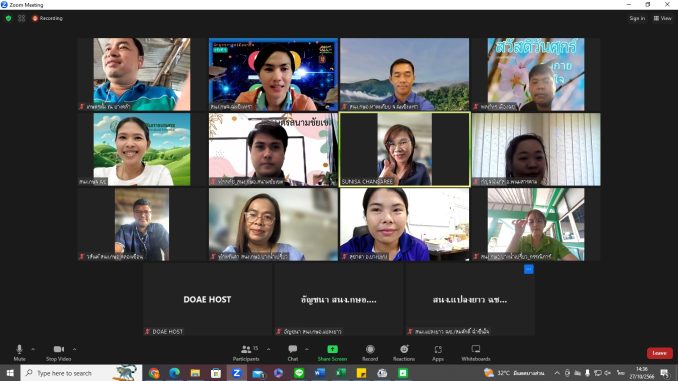
Task: Open Microsoft Excel from taskbar
Action: pyautogui.click(x=340, y=373)
